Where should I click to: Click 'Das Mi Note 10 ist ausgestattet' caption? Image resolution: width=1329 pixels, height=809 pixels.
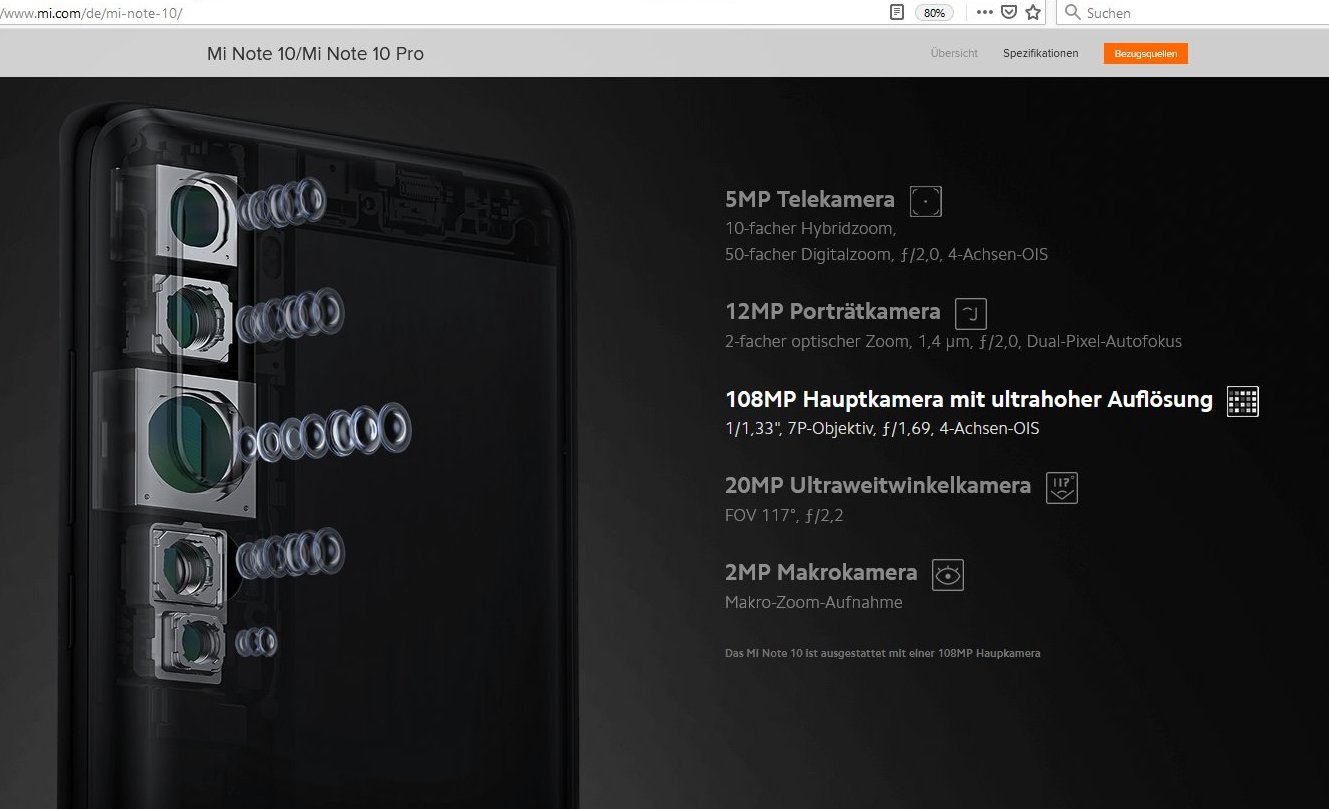coord(883,653)
